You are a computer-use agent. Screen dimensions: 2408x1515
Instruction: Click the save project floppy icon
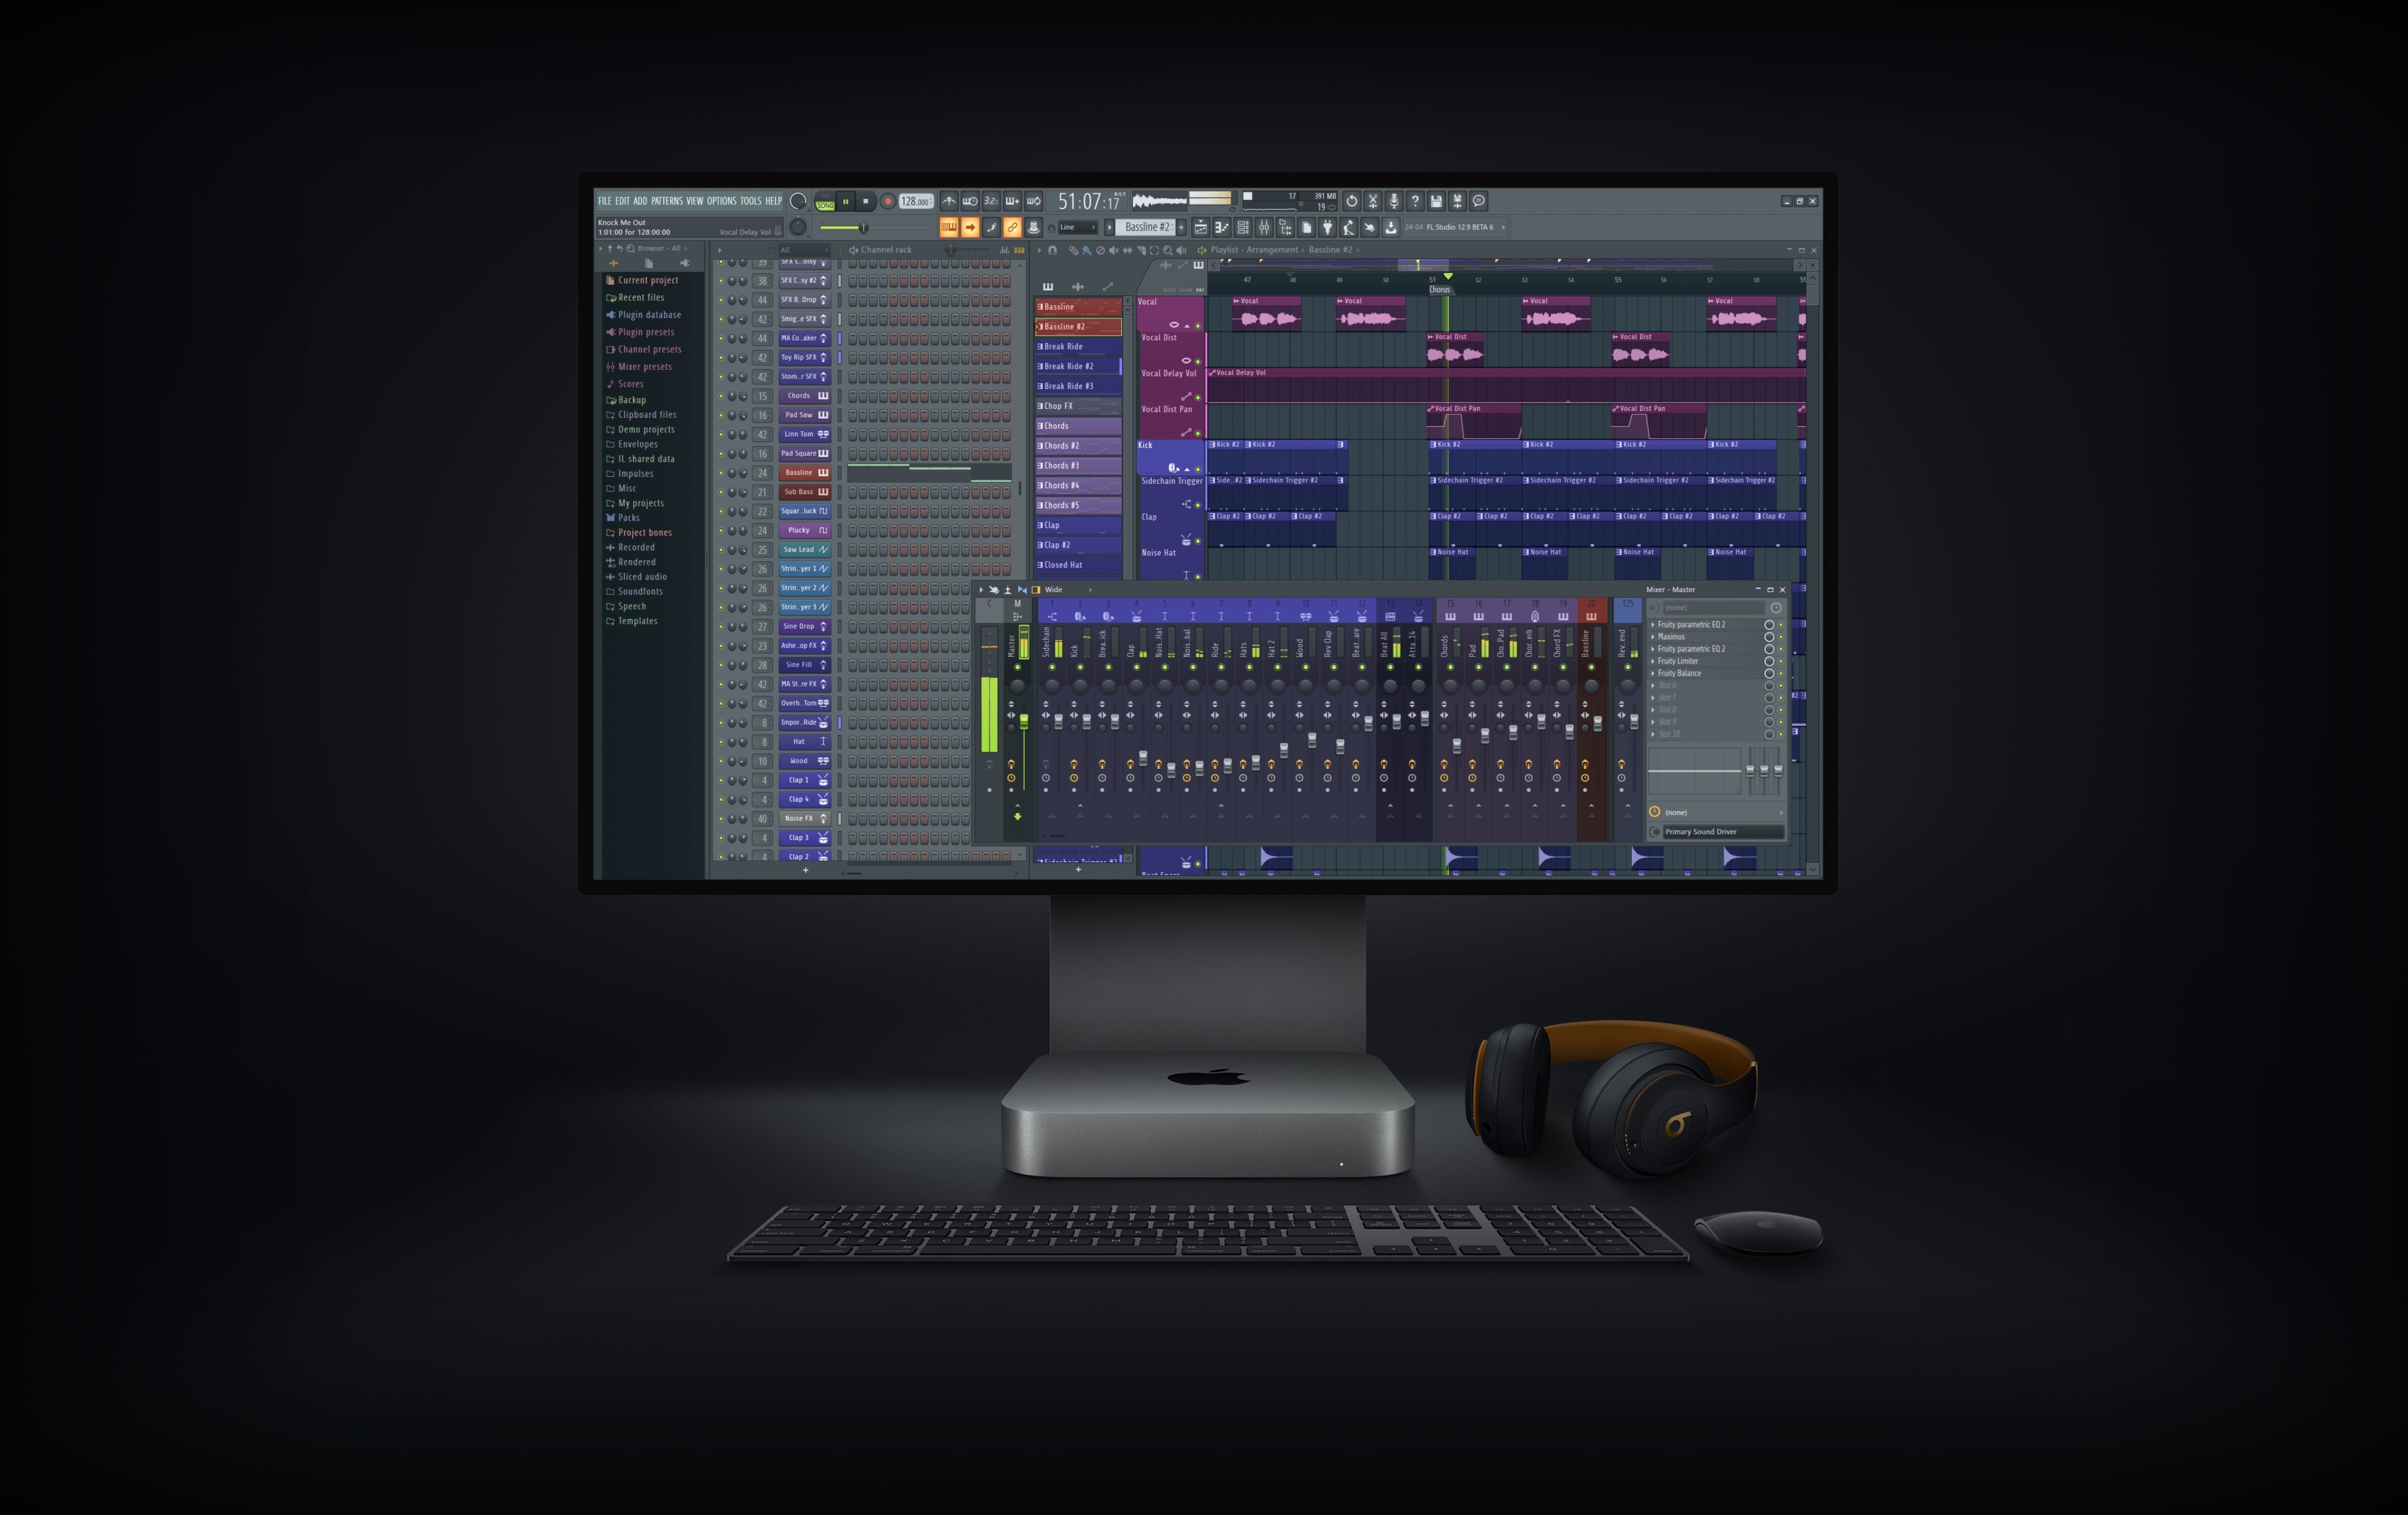(x=1436, y=201)
